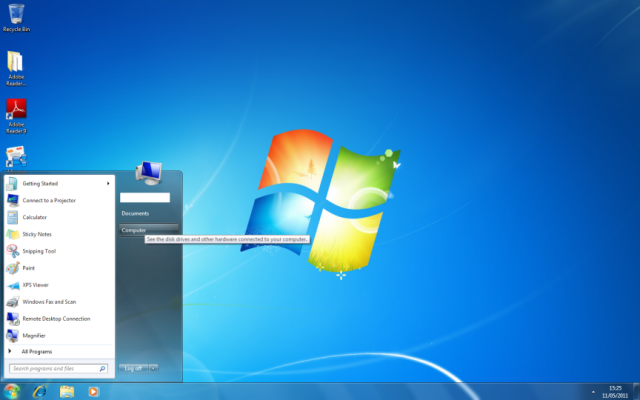Start Snipping Tool from the list
This screenshot has height=400, width=640.
pyautogui.click(x=59, y=251)
